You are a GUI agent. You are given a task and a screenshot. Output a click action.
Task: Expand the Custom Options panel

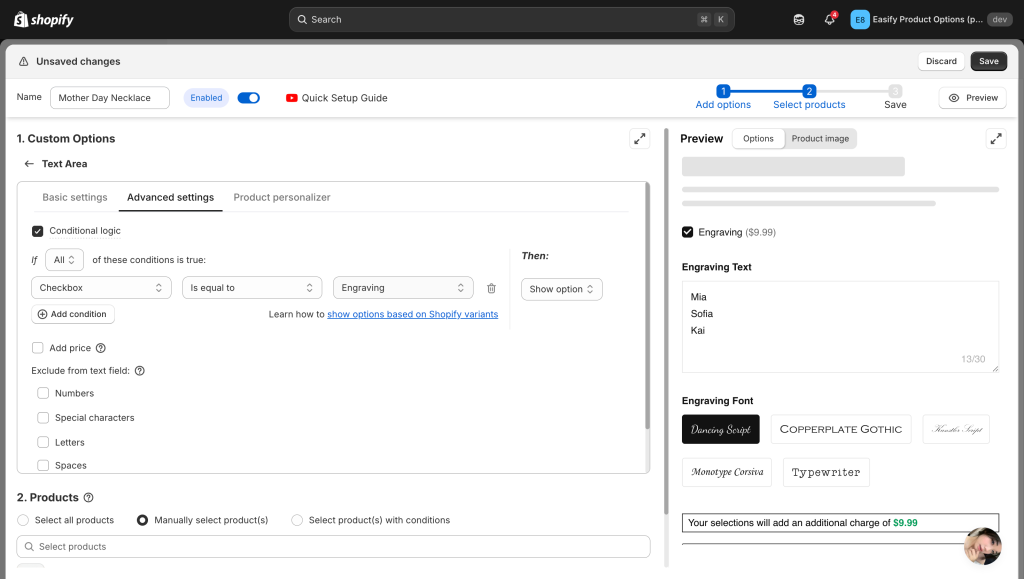pos(639,139)
